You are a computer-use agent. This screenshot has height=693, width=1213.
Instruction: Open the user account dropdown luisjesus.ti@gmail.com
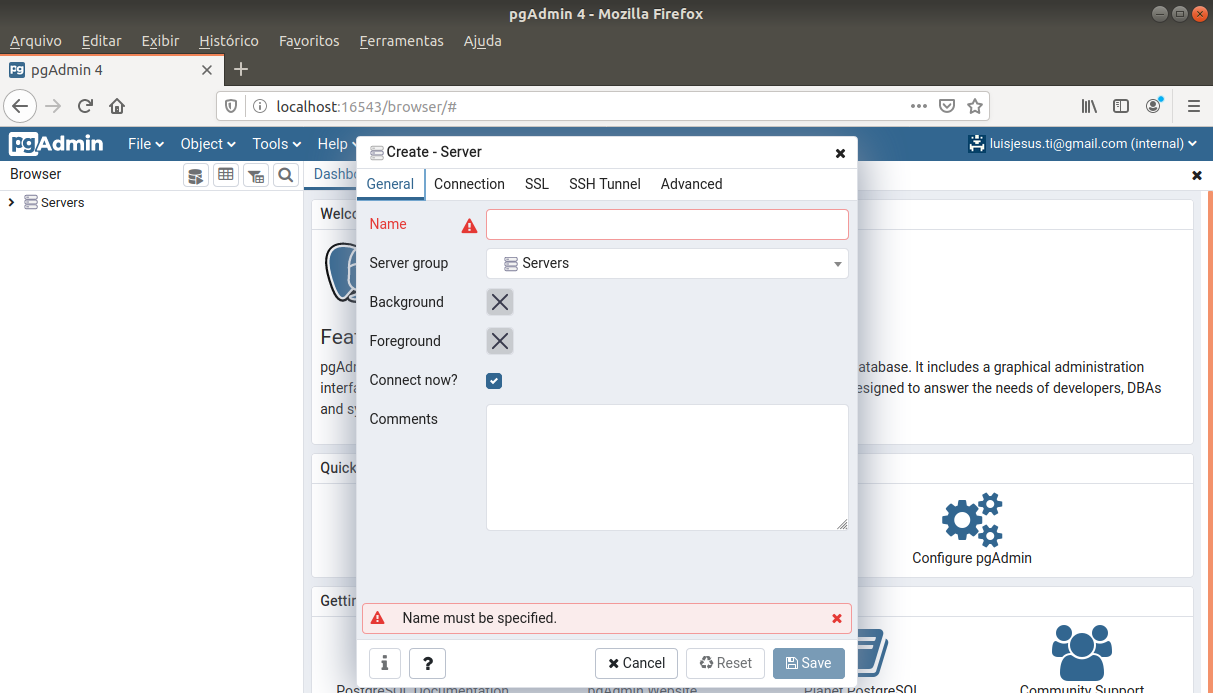pyautogui.click(x=1083, y=144)
